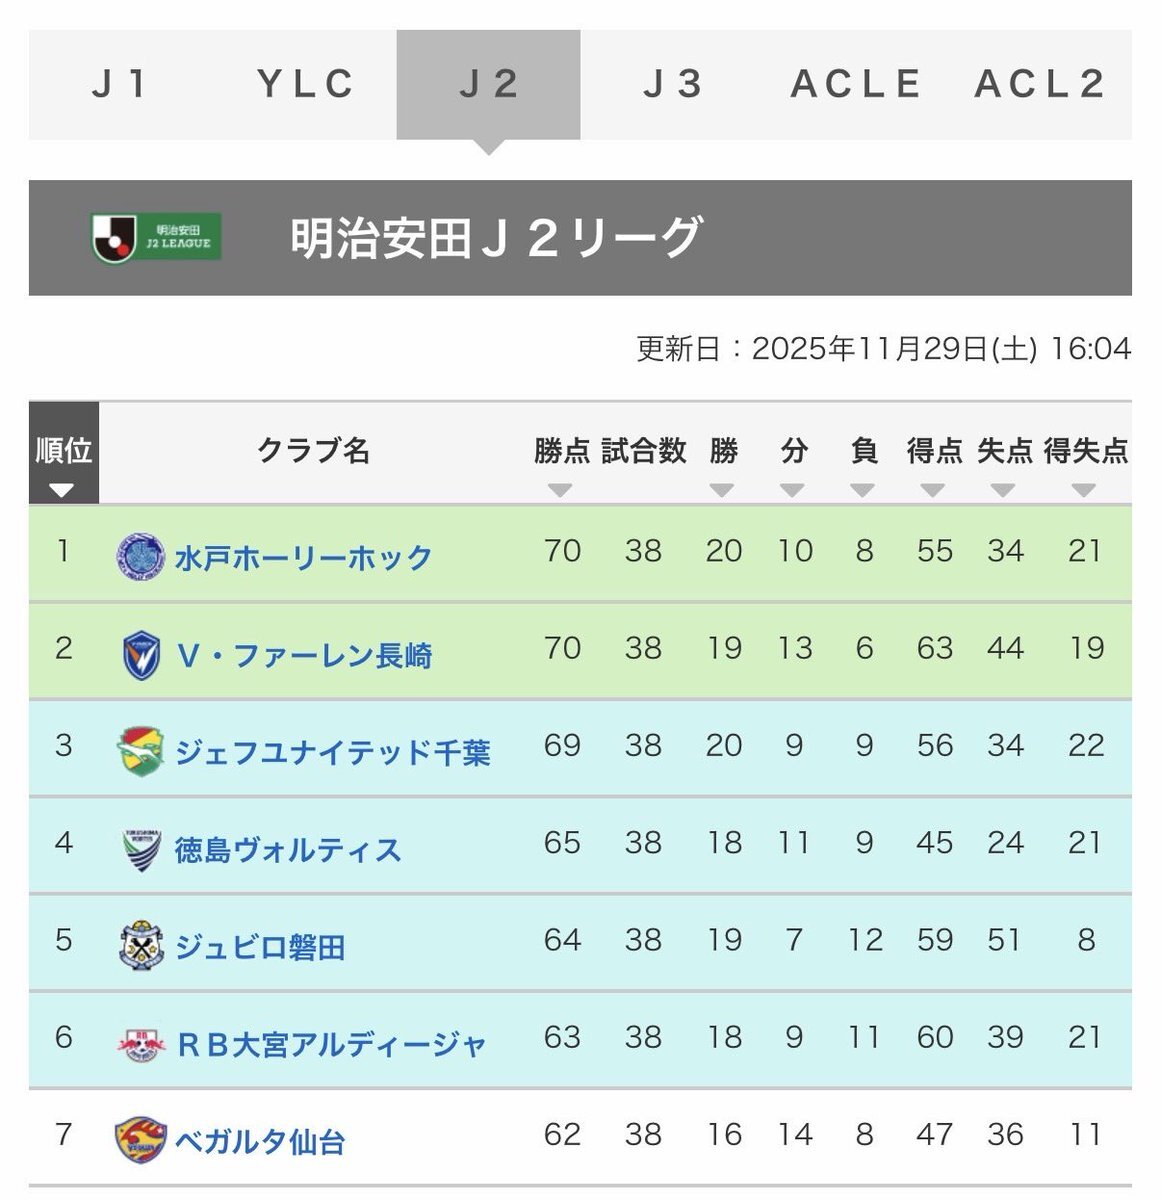Click the V-Varen Nagasaki club crest
Screen dimensions: 1161x1200
coord(141,652)
